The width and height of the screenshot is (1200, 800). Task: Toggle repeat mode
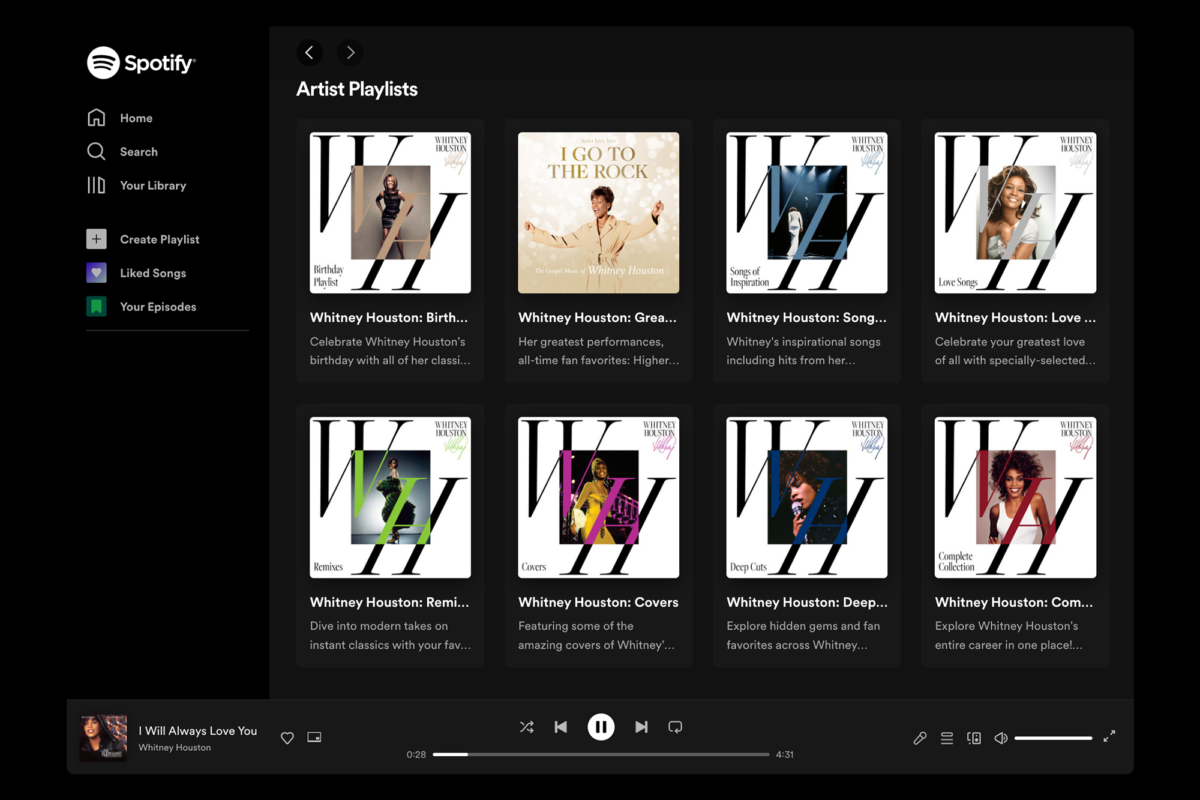pyautogui.click(x=675, y=727)
